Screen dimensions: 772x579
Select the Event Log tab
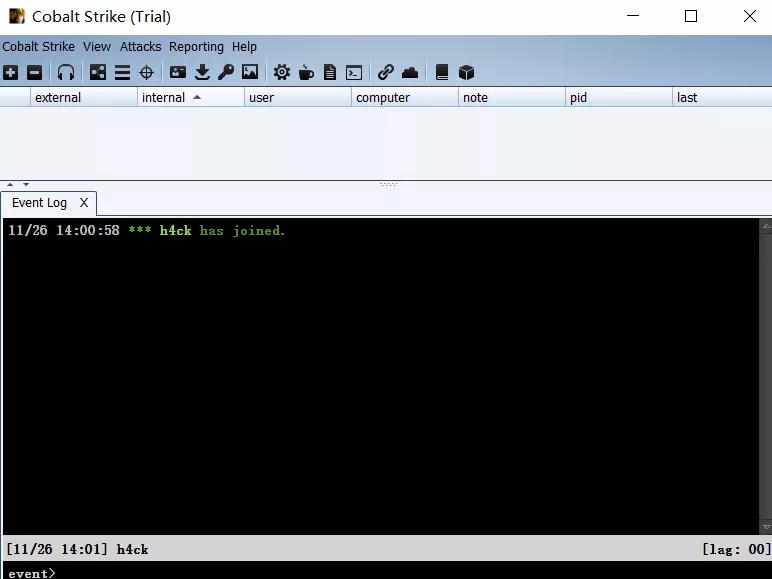click(39, 203)
